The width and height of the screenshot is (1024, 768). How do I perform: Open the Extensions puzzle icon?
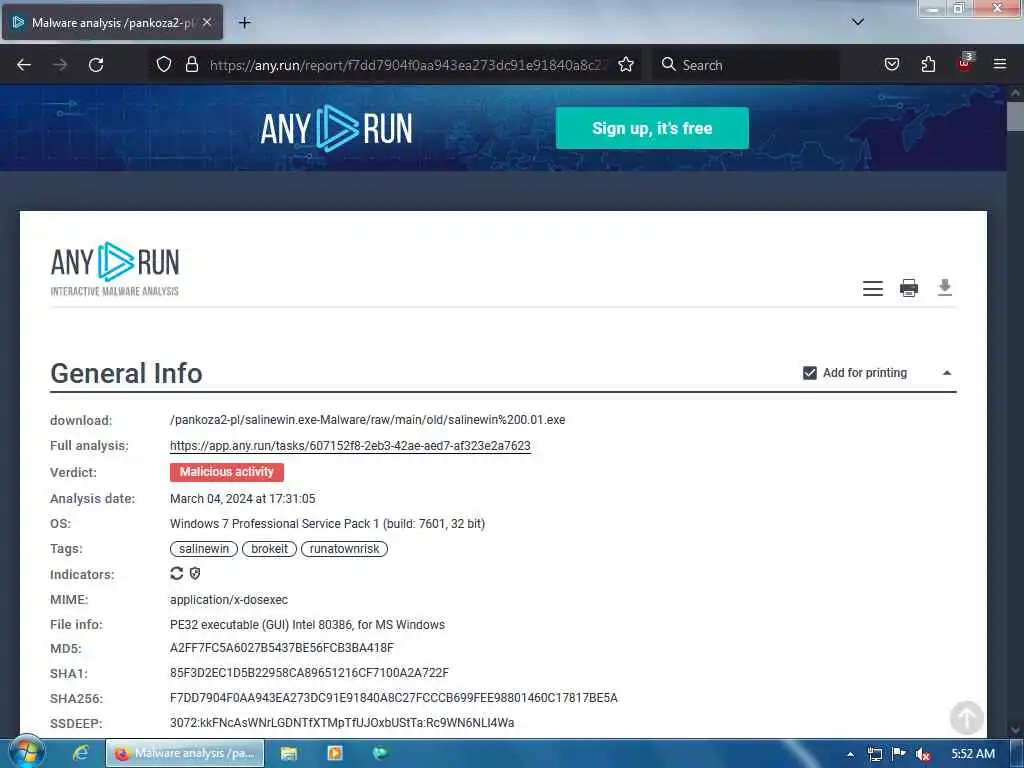click(x=928, y=65)
